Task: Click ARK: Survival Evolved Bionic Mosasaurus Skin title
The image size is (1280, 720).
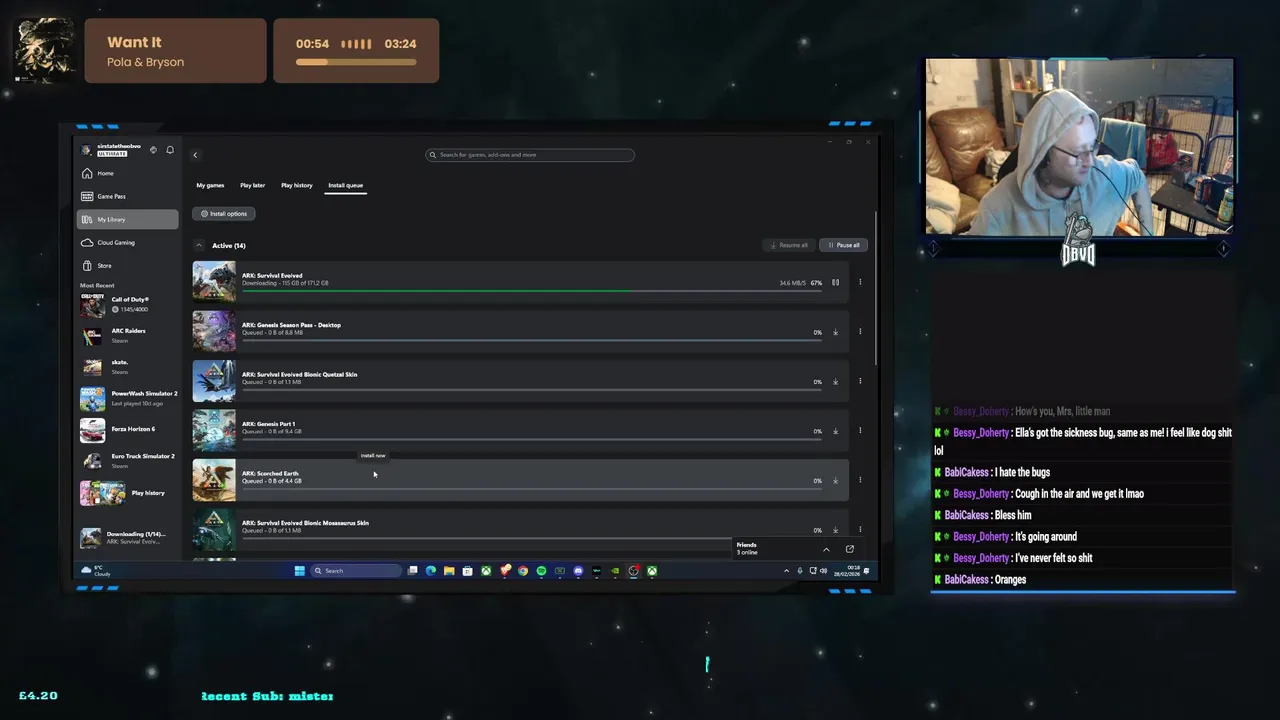Action: 305,523
